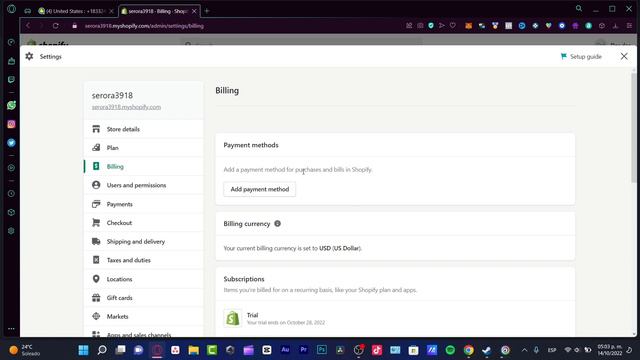640x360 pixels.
Task: Expand the system tray hidden icons chevron
Action: tap(524, 350)
